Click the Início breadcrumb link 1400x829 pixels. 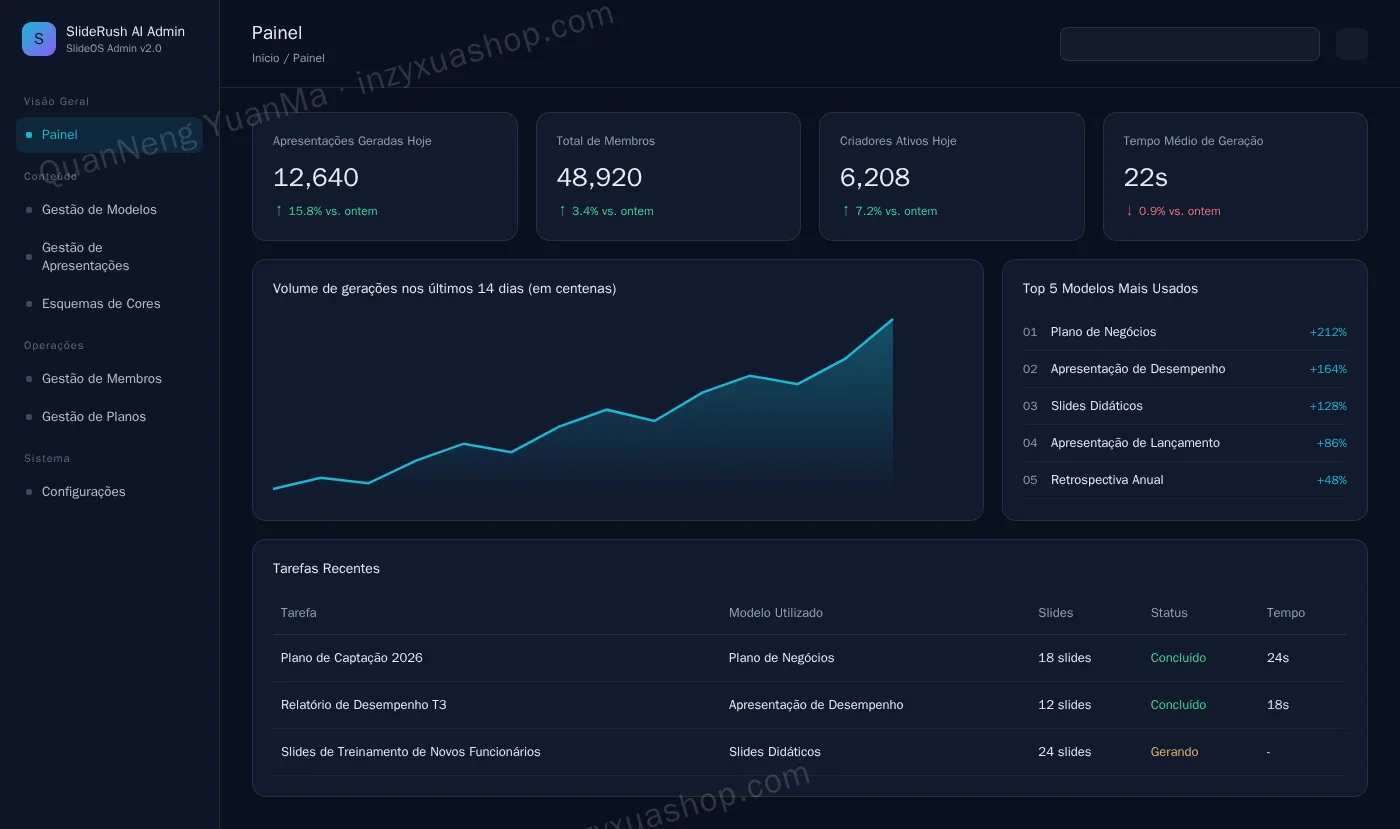pos(266,58)
